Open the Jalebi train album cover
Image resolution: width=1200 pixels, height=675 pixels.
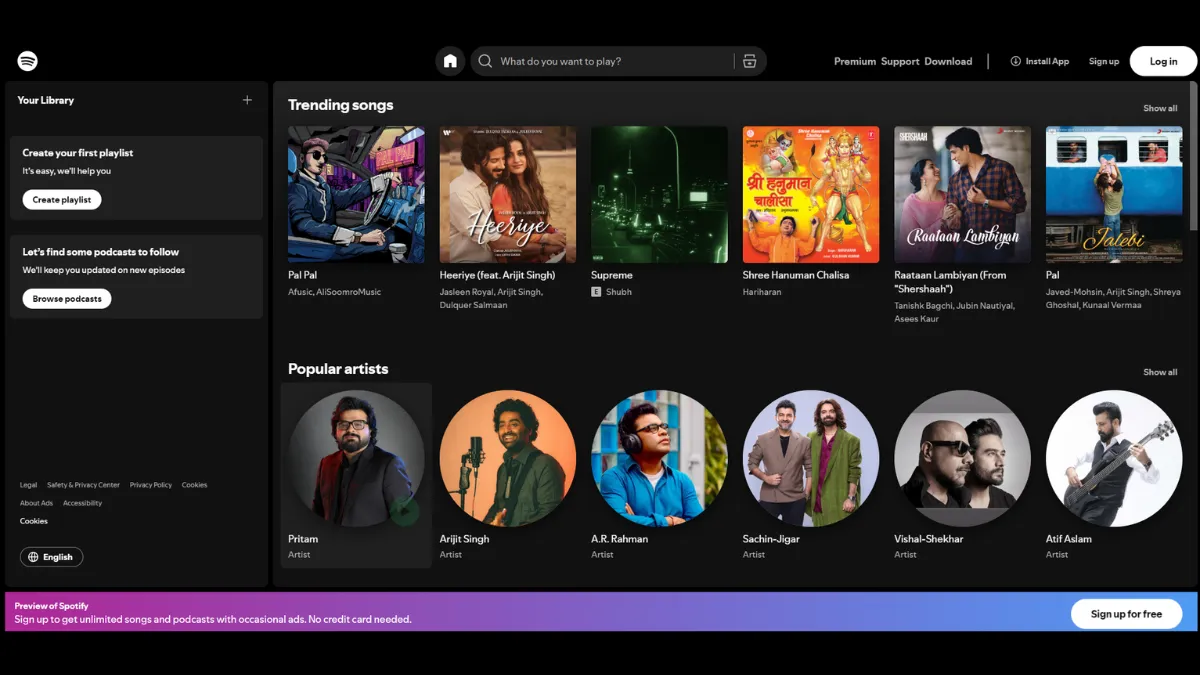click(x=1114, y=194)
